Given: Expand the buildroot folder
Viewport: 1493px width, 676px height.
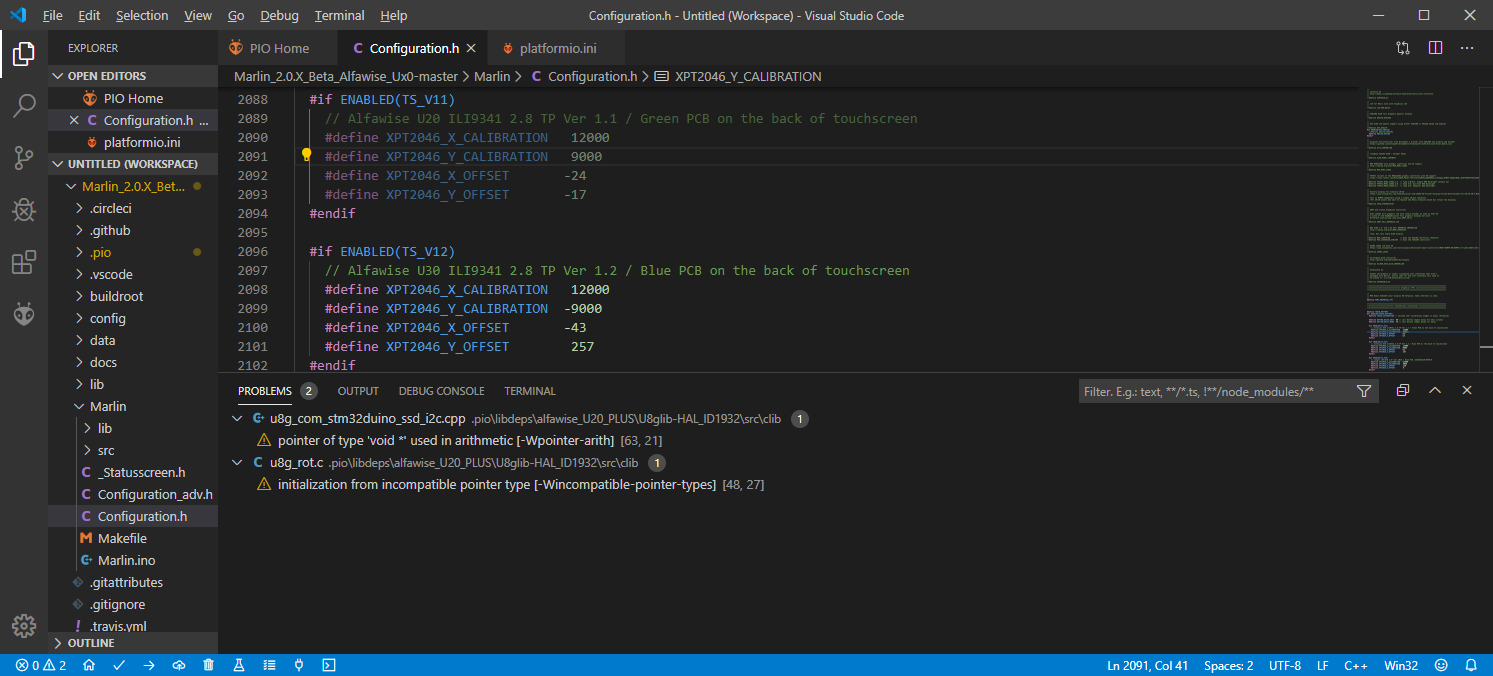Looking at the screenshot, I should [116, 296].
